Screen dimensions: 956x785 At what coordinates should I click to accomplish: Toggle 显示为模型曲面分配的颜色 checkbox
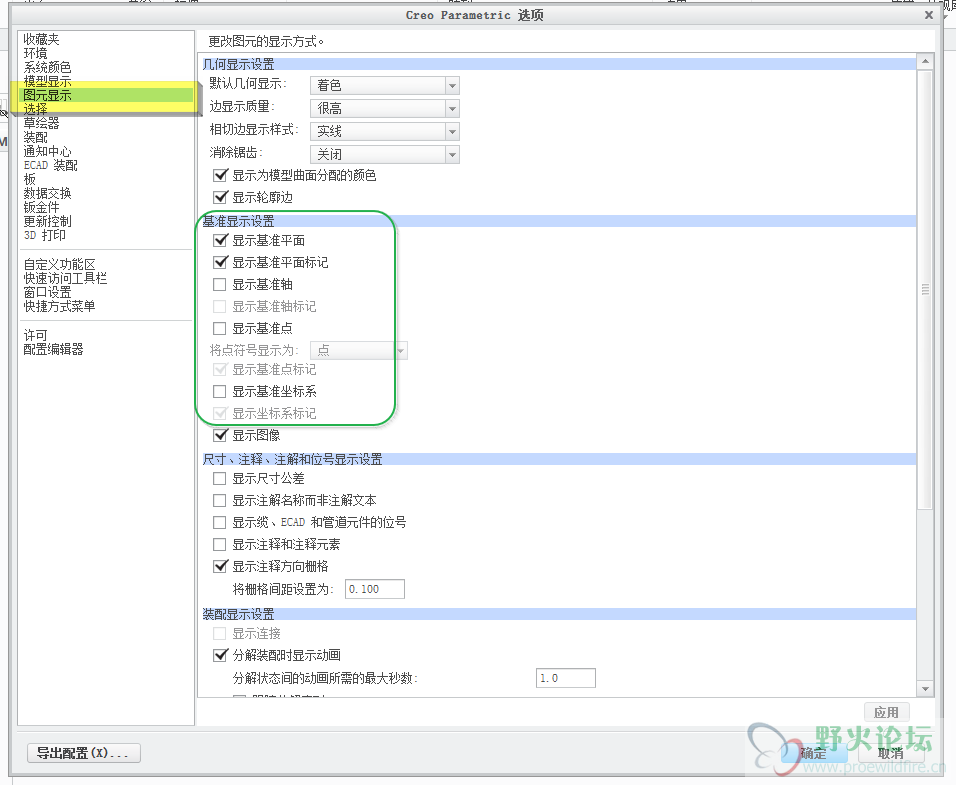220,176
